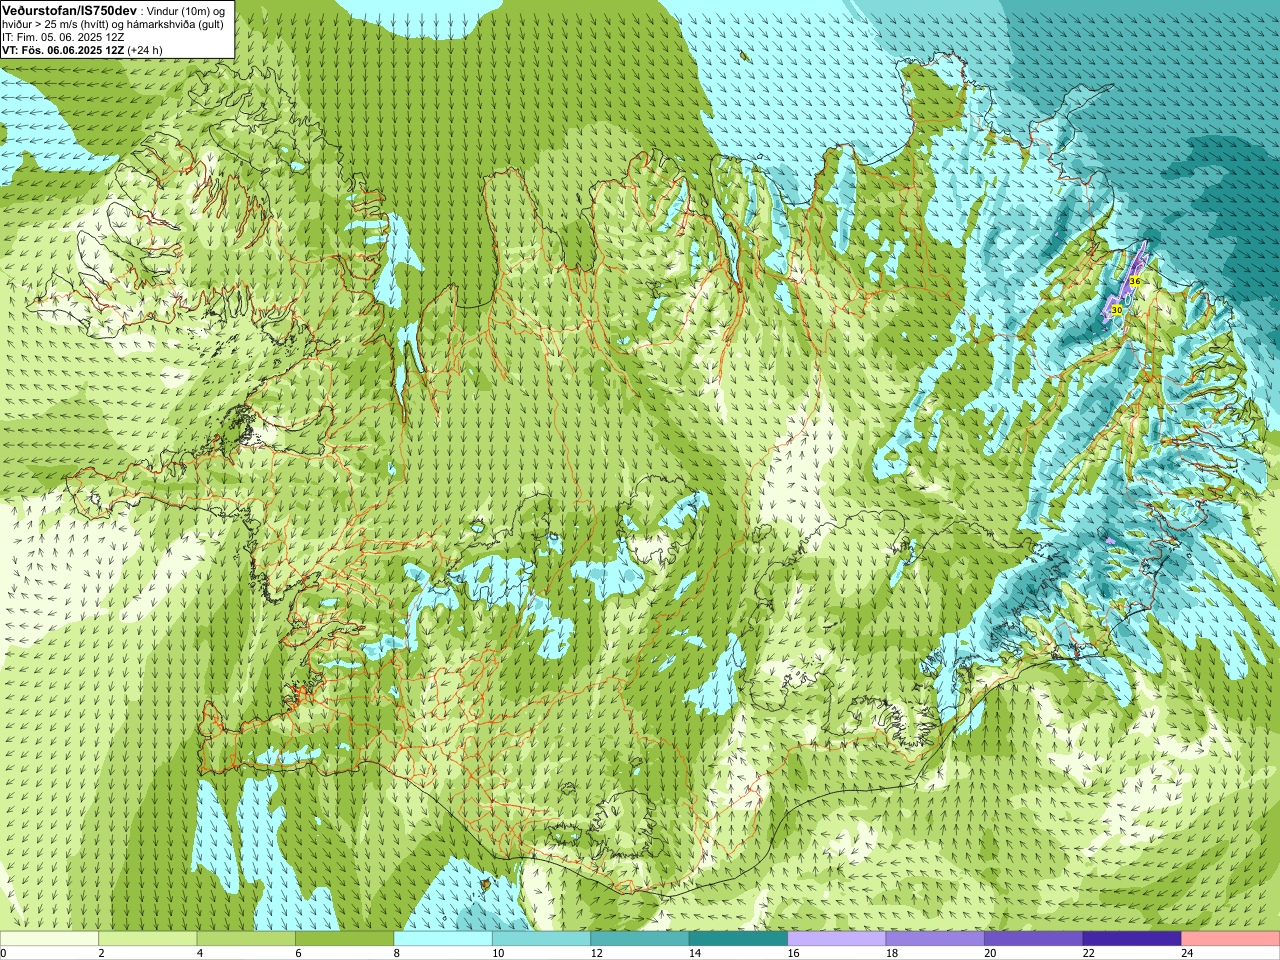Click the yellow 30 gust marker
This screenshot has width=1280, height=960.
[1116, 311]
